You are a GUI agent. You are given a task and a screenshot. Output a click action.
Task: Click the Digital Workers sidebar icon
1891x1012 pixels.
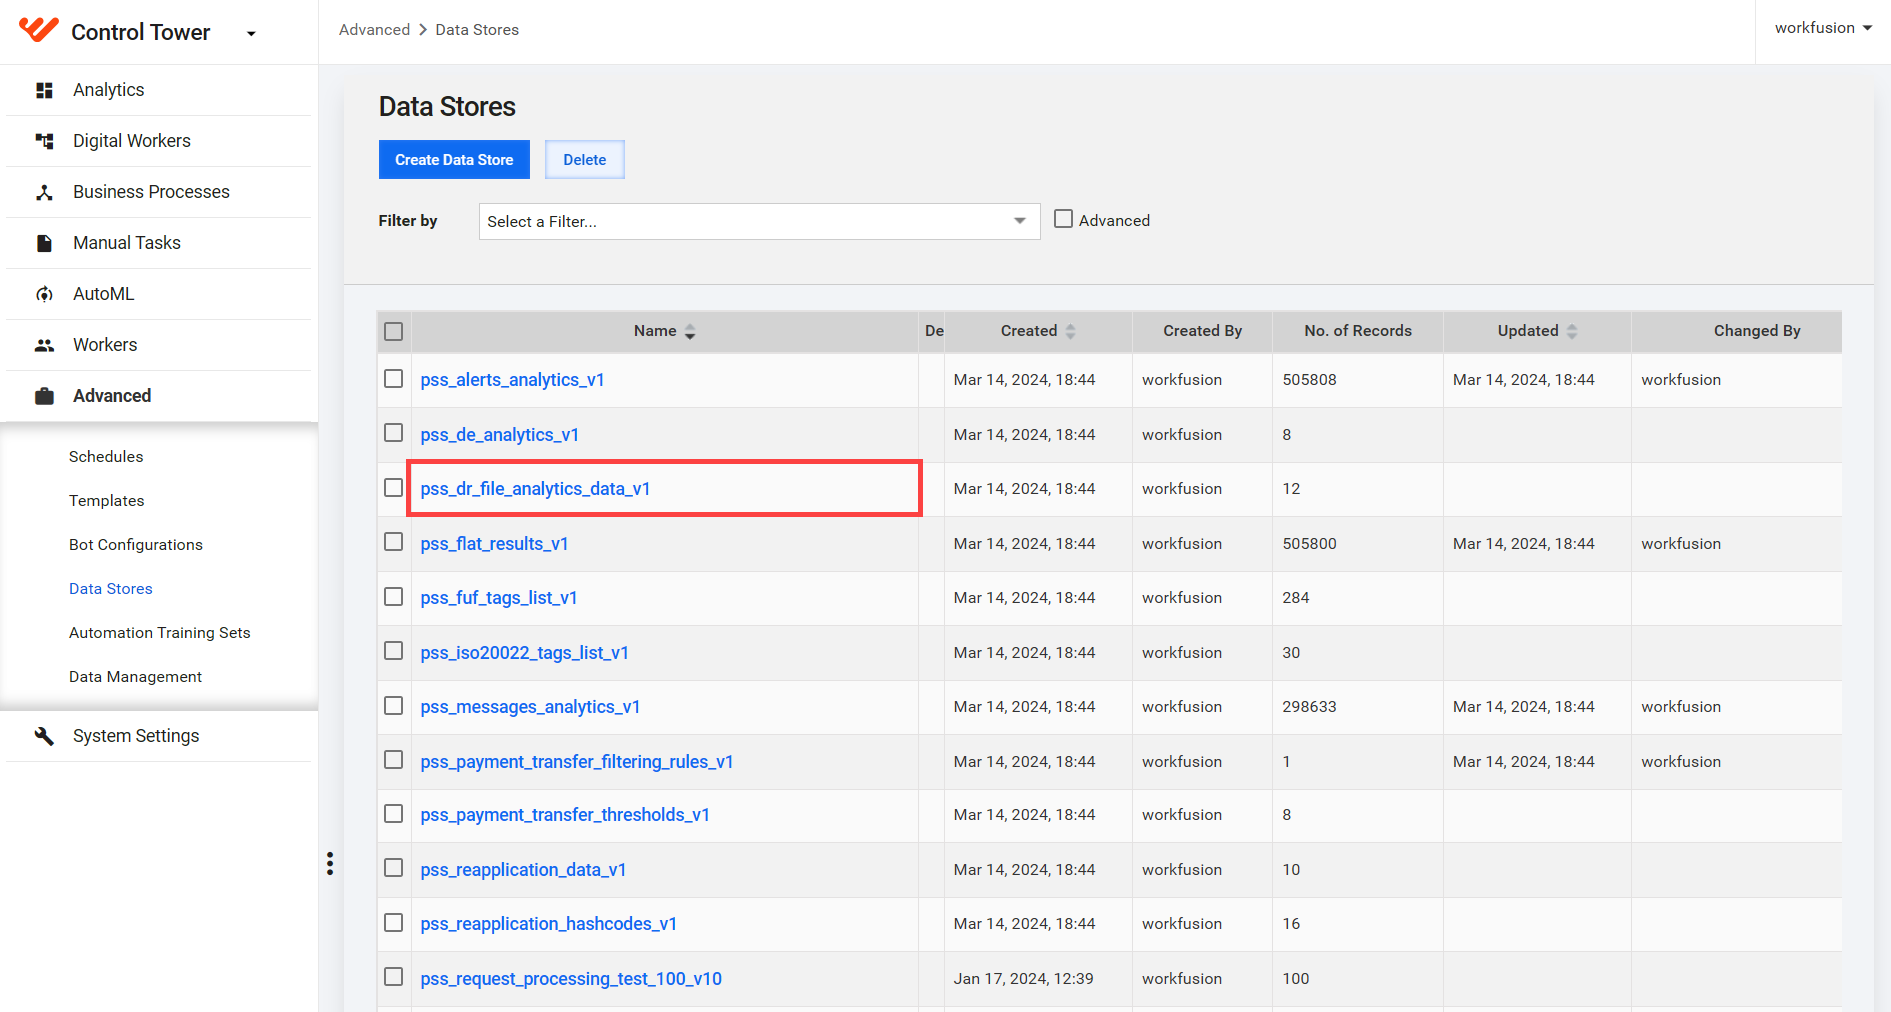click(x=44, y=141)
